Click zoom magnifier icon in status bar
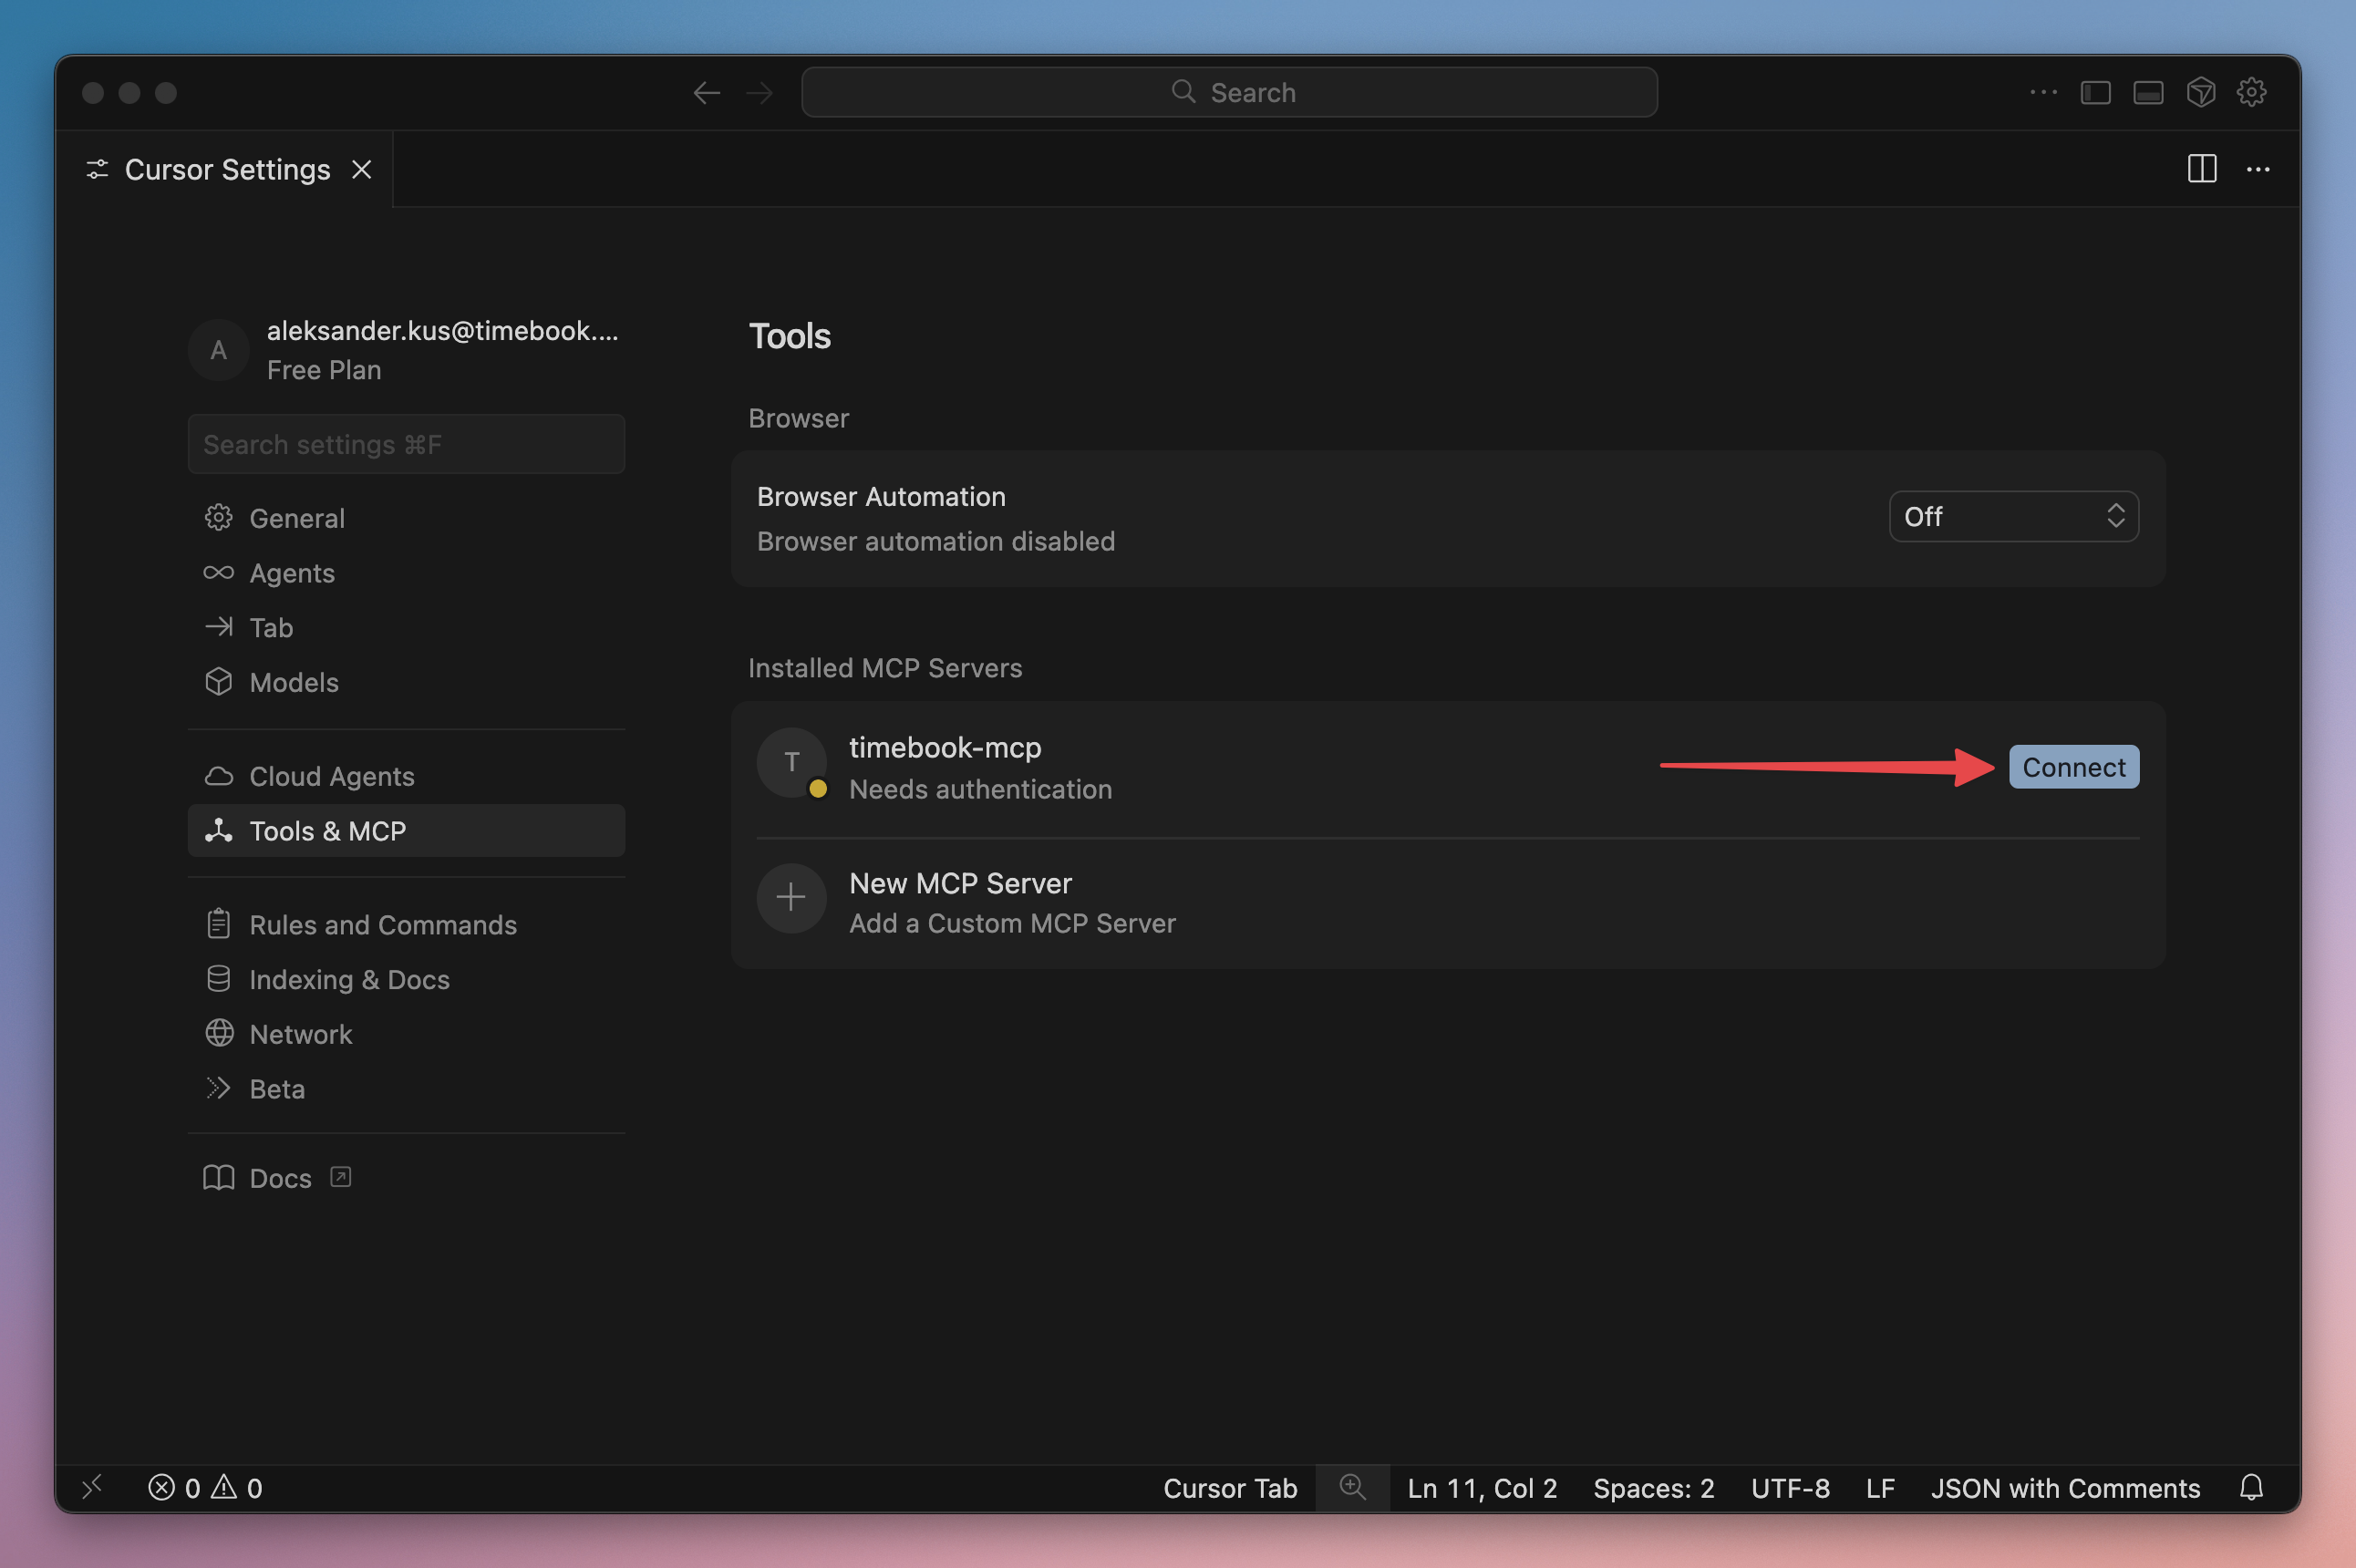2356x1568 pixels. click(x=1352, y=1487)
